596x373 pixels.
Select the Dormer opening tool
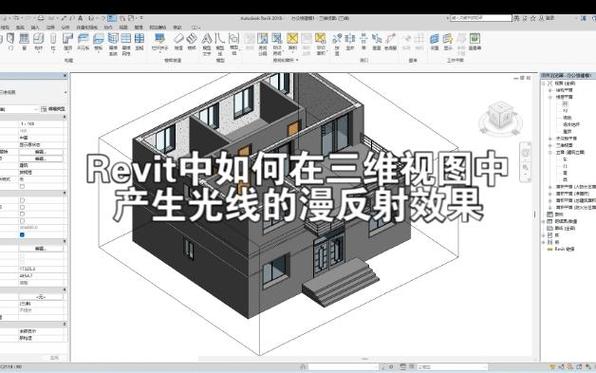pos(391,41)
